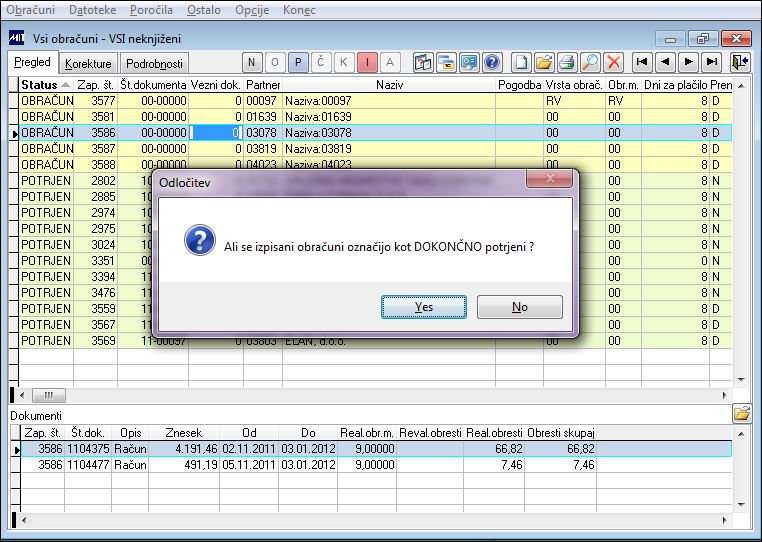The image size is (762, 542).
Task: Toggle the N status filter button
Action: click(252, 63)
